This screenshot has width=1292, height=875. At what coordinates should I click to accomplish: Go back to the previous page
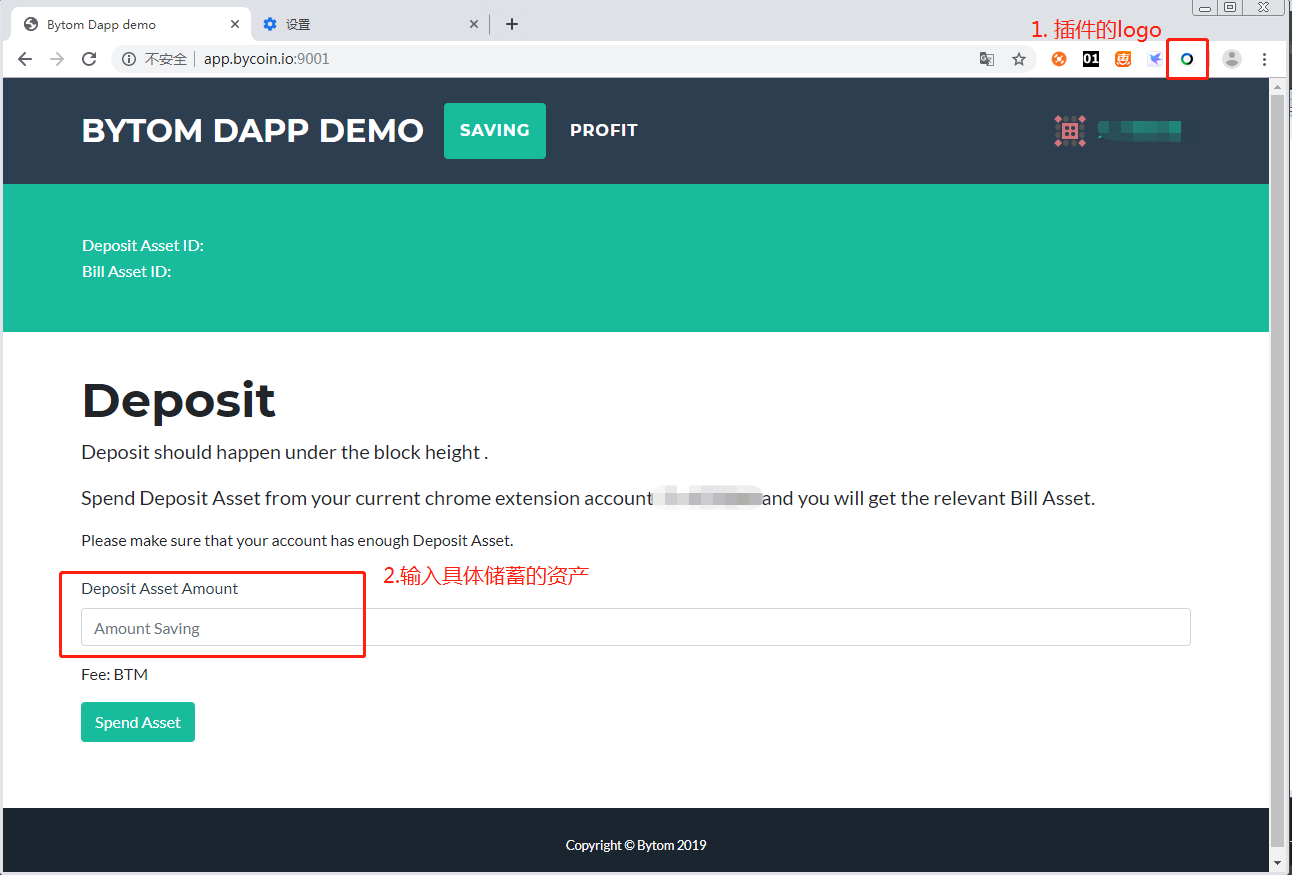click(25, 59)
